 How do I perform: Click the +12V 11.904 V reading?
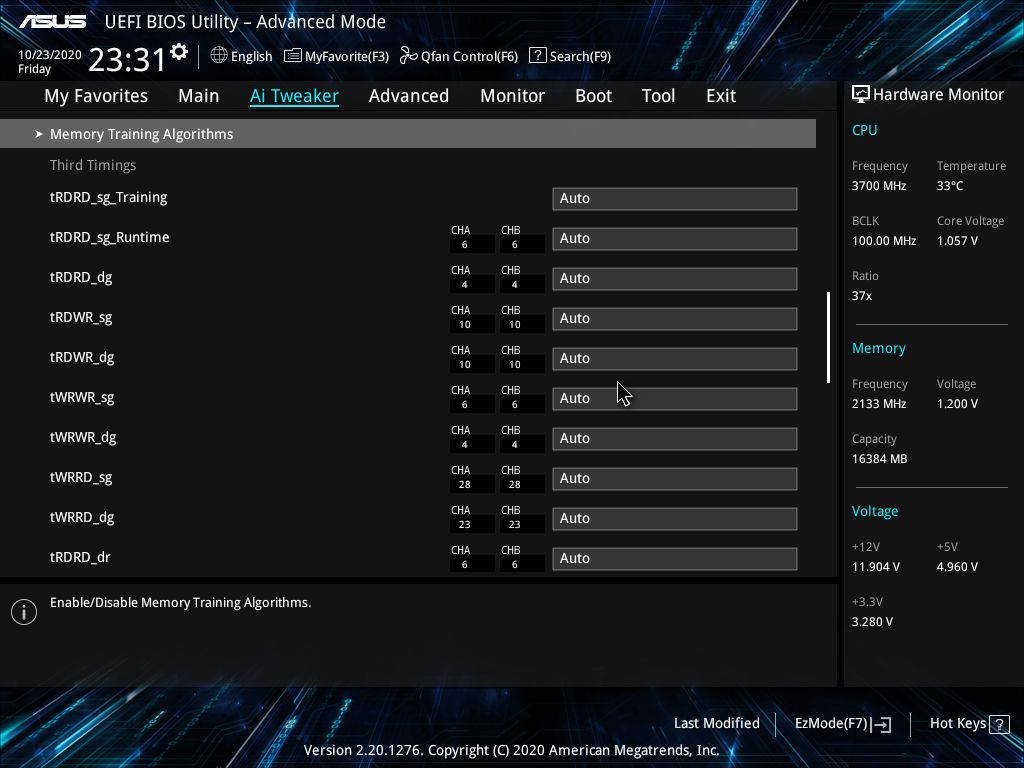point(875,567)
